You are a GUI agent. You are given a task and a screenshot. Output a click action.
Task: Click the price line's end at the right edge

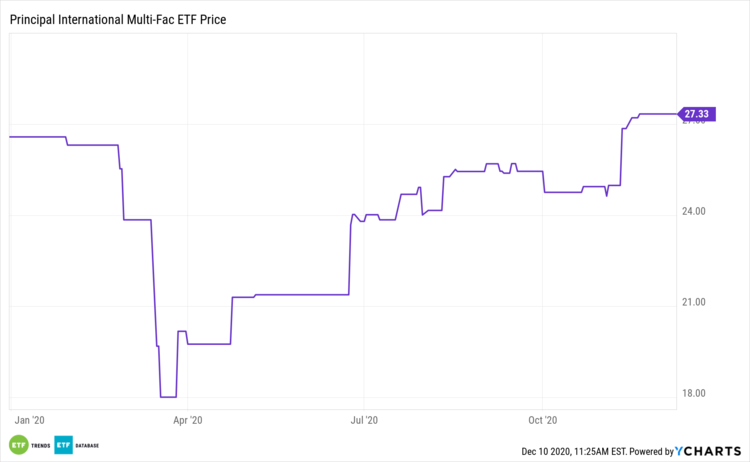676,114
